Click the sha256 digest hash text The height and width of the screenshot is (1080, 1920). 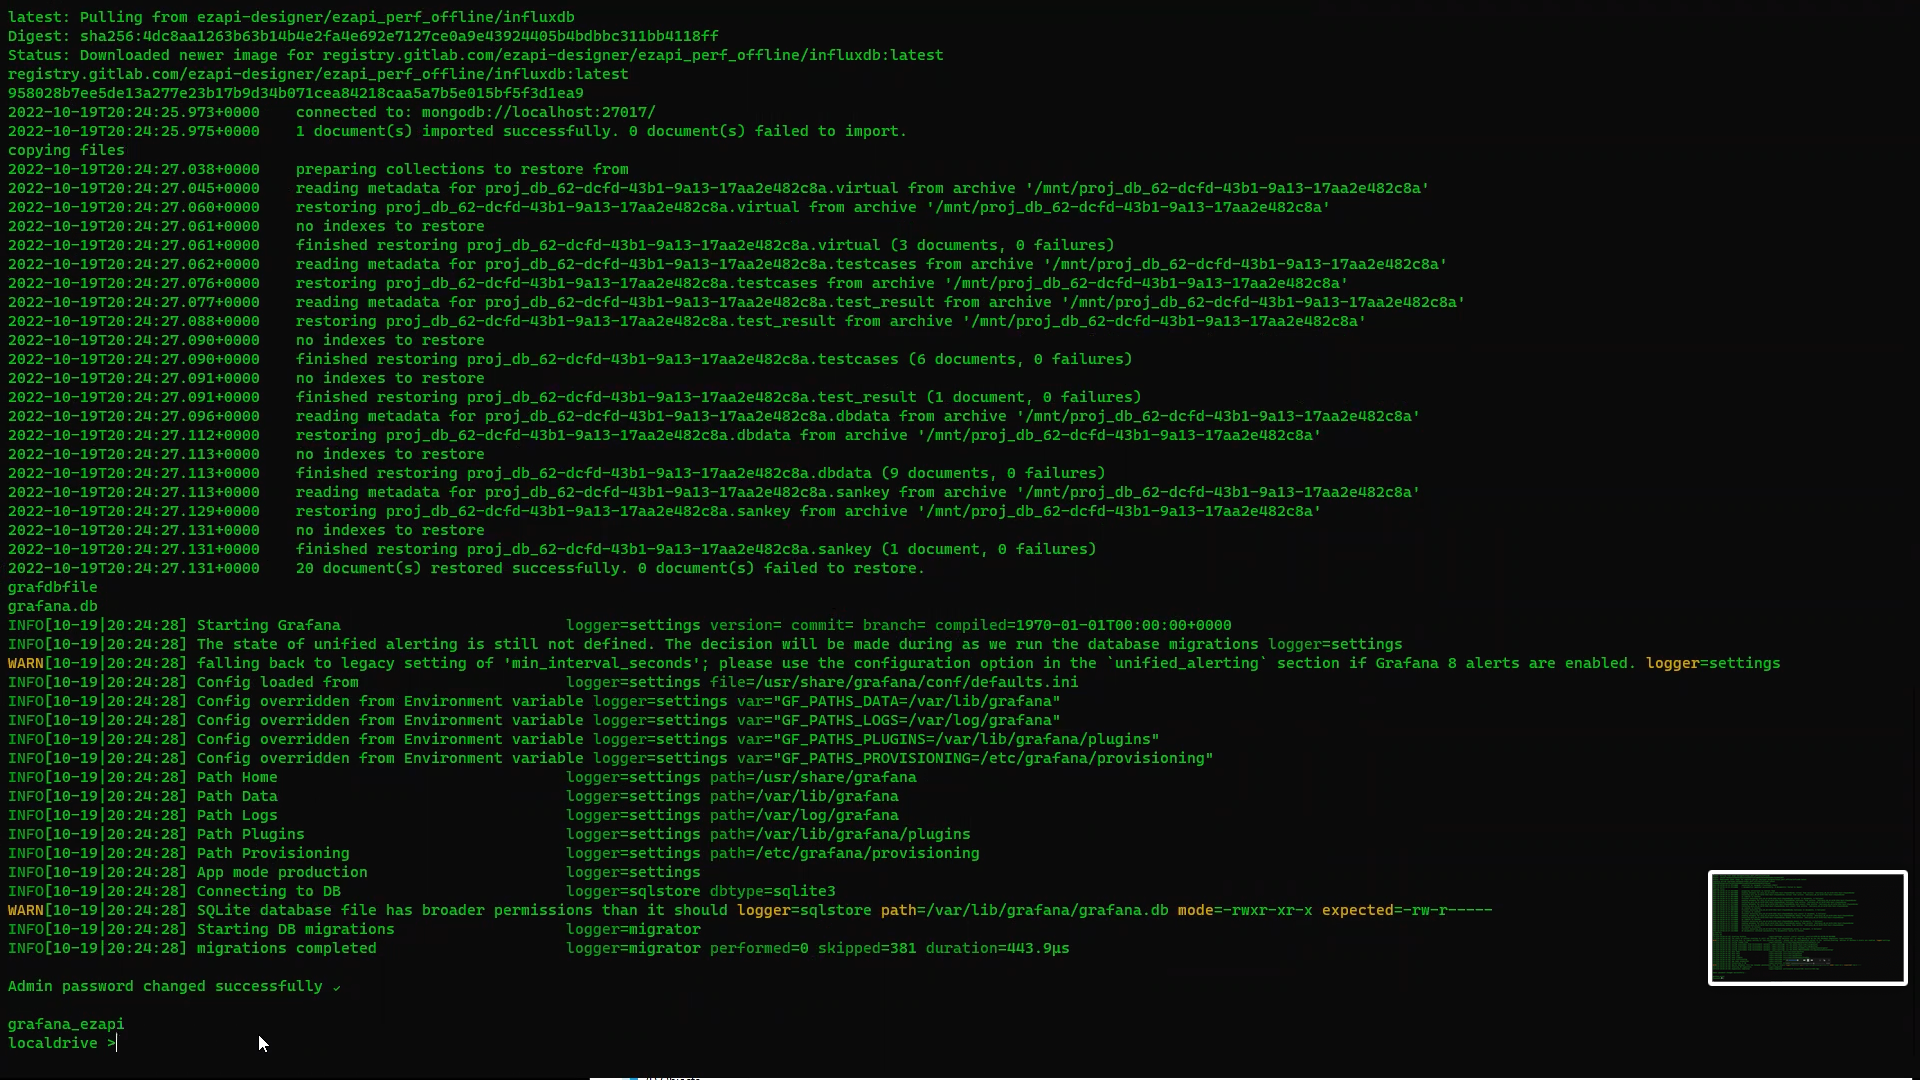click(x=400, y=36)
